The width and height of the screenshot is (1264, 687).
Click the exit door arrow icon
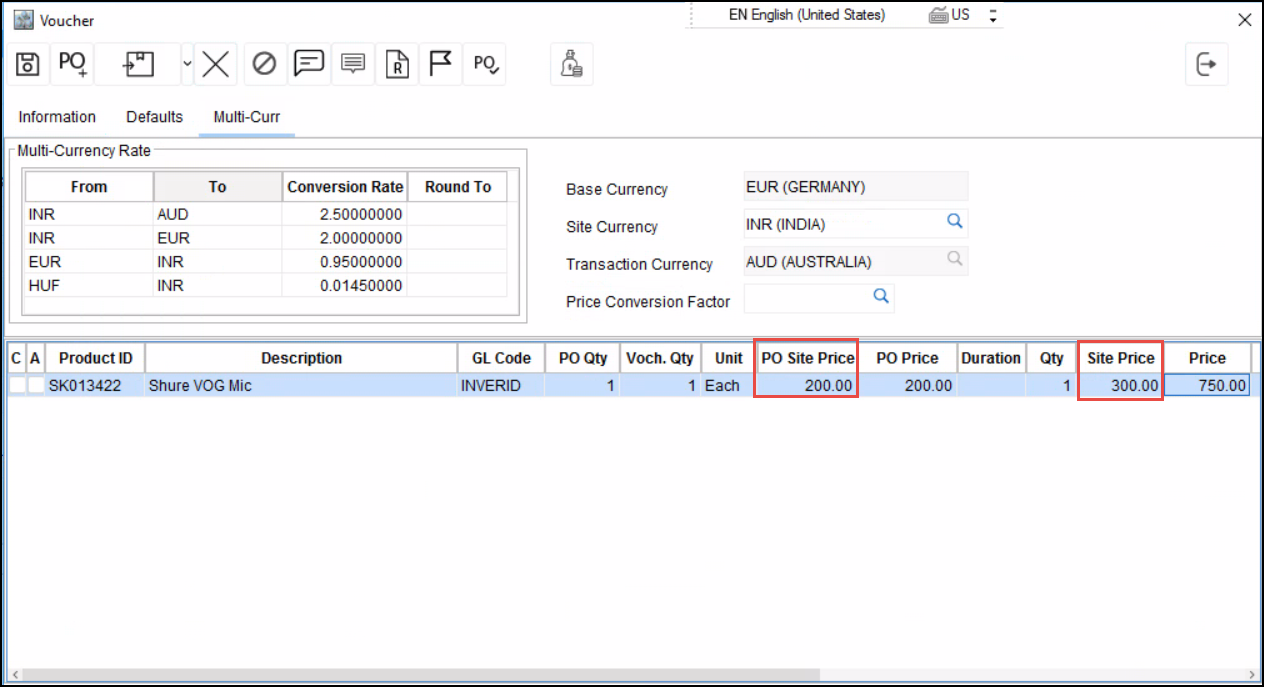[1206, 65]
